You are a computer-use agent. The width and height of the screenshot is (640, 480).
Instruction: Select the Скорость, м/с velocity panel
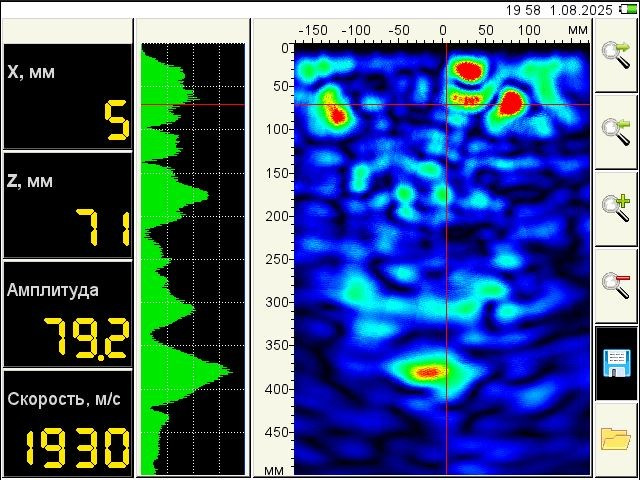click(x=68, y=422)
